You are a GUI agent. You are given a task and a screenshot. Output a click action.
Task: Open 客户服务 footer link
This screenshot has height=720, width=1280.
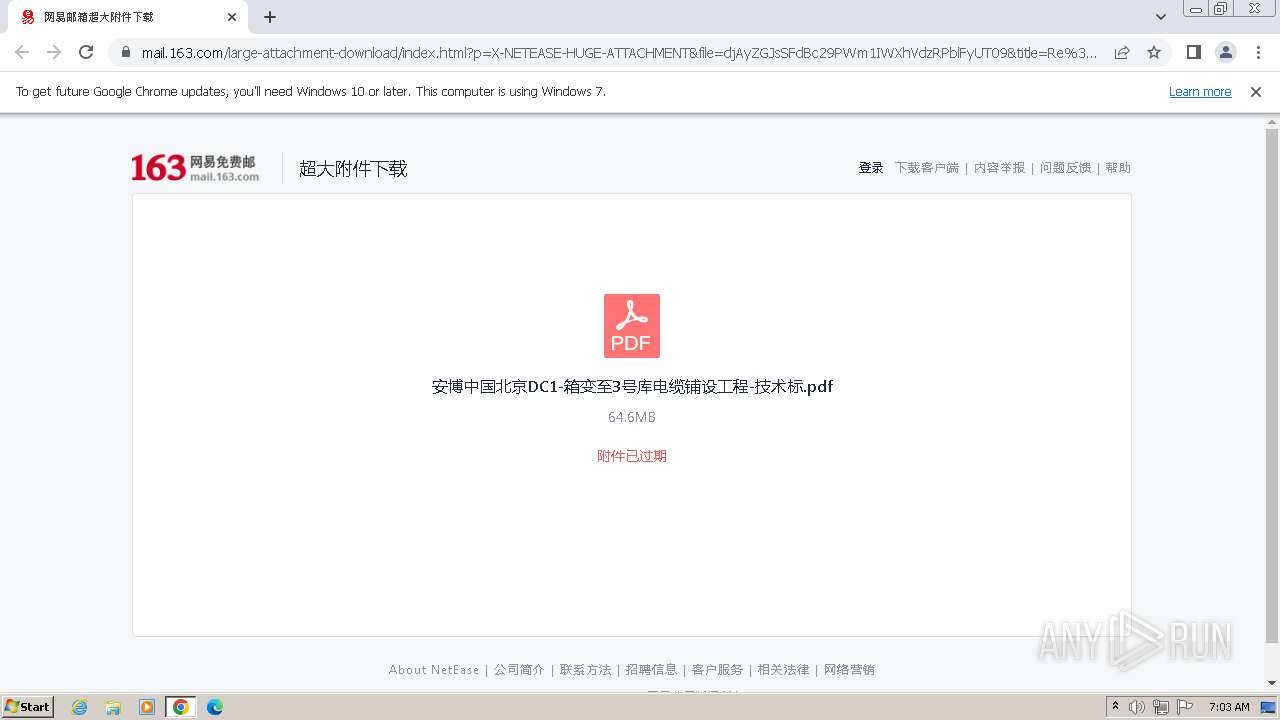pyautogui.click(x=718, y=670)
